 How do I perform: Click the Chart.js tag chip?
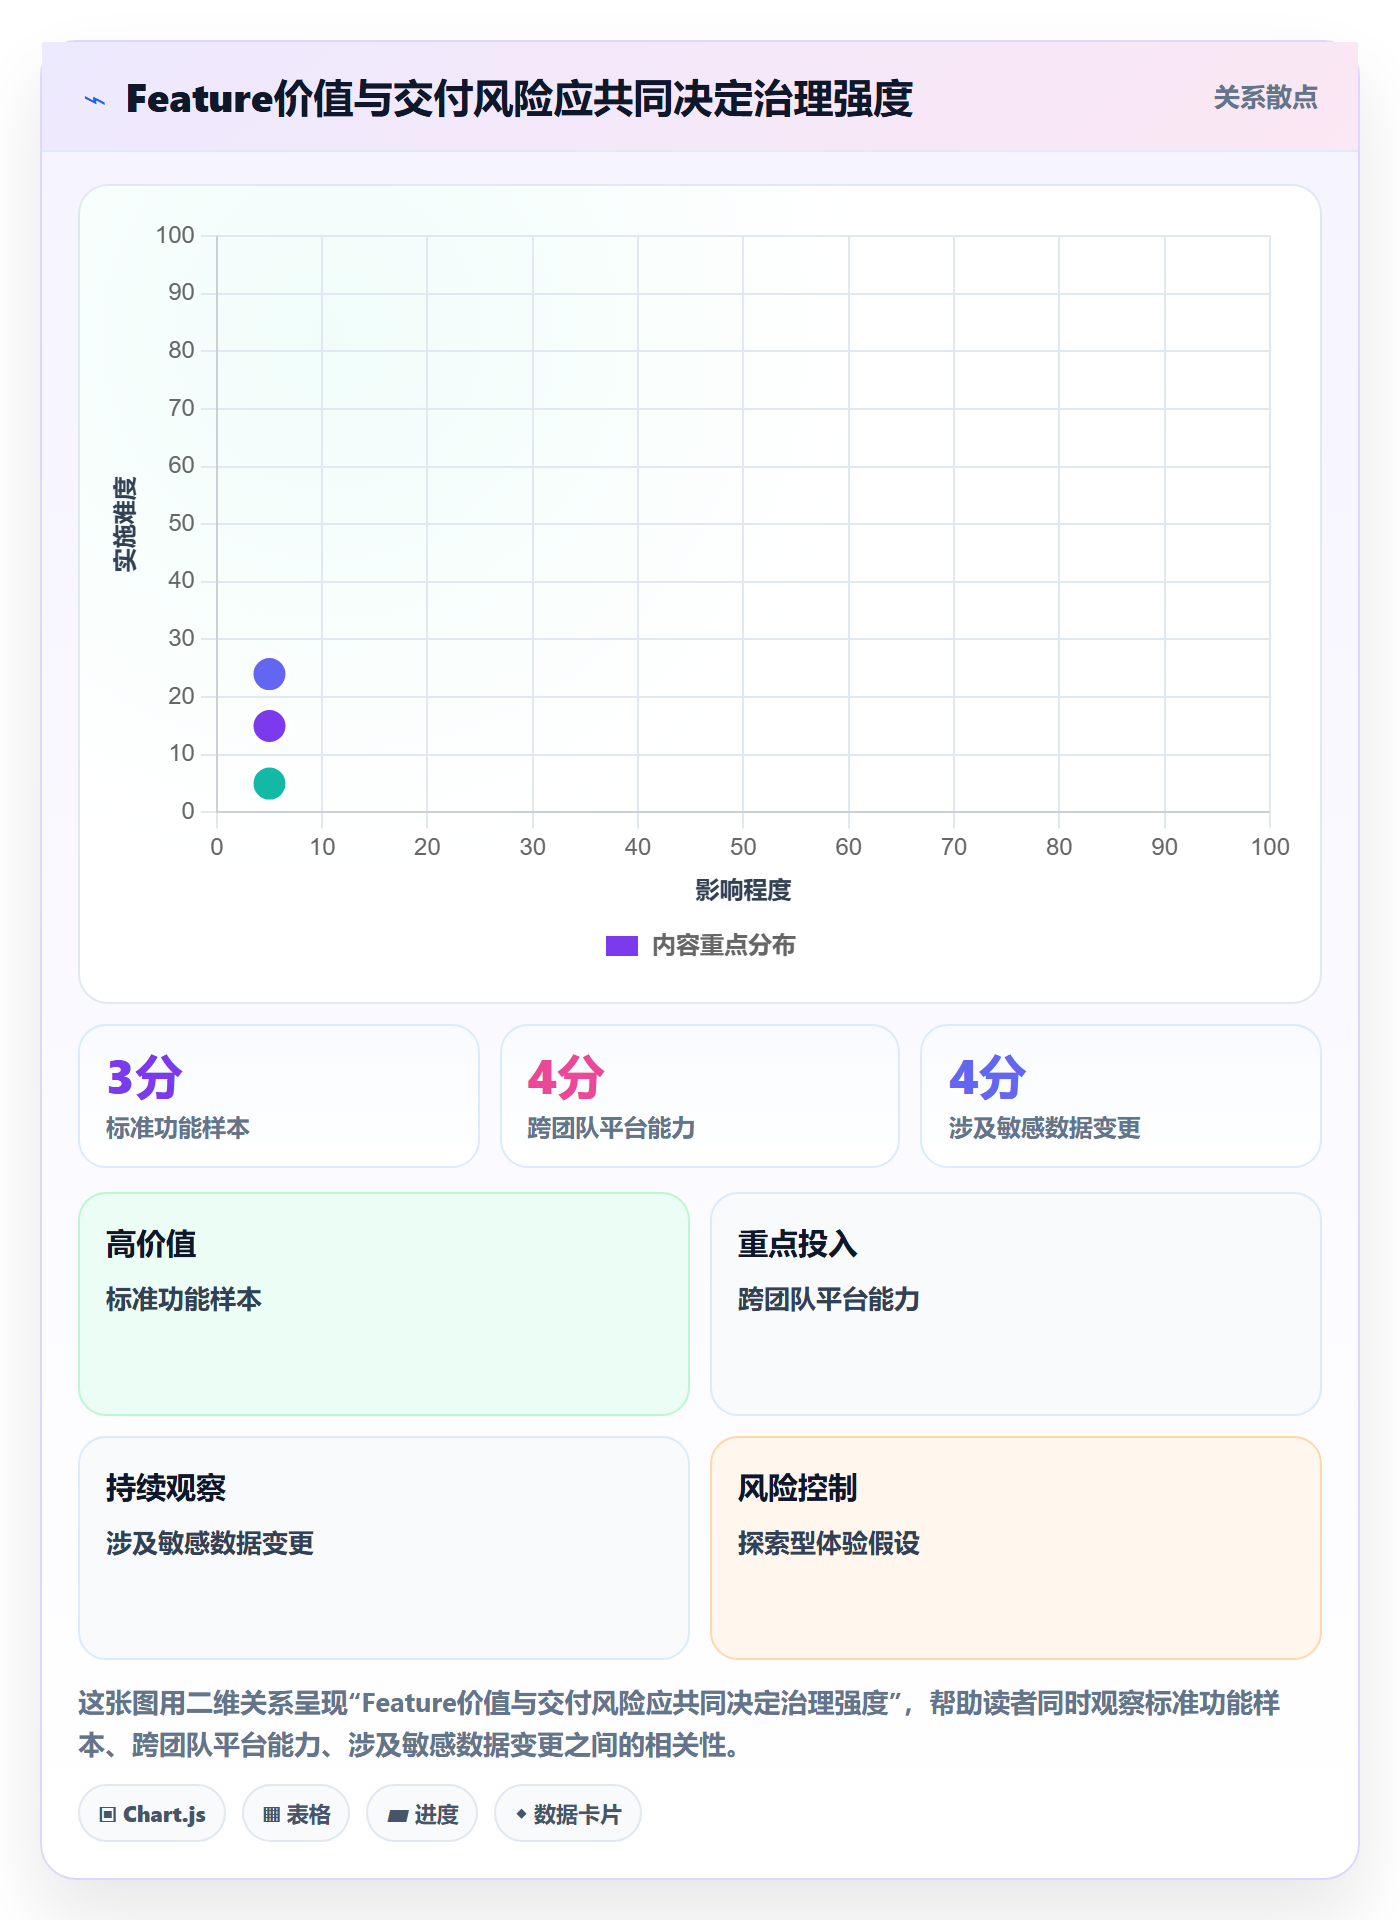(x=152, y=1814)
